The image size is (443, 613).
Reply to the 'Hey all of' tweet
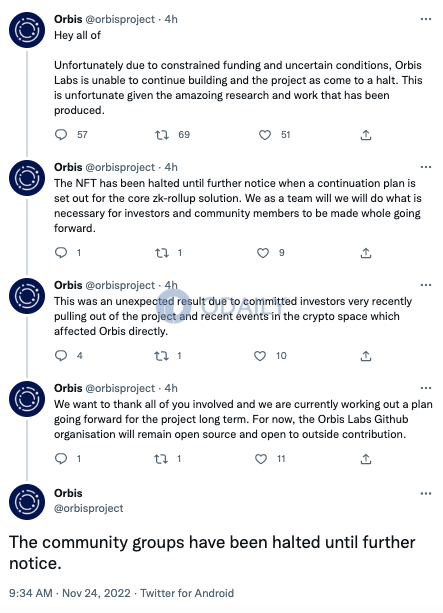pos(61,135)
